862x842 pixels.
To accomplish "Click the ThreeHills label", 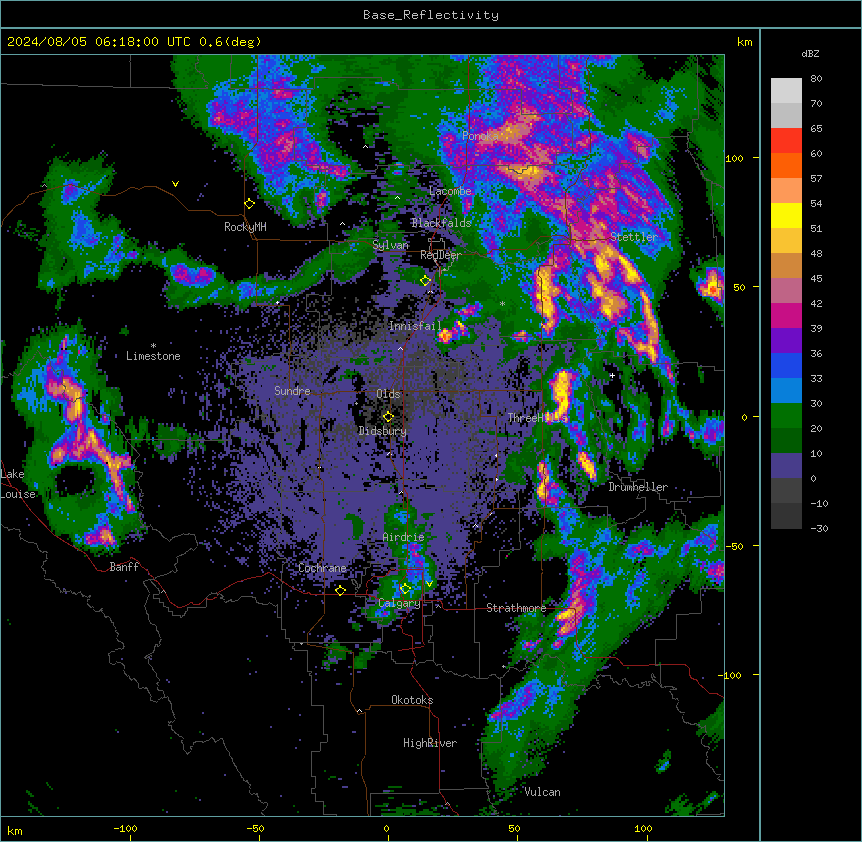I will point(537,418).
